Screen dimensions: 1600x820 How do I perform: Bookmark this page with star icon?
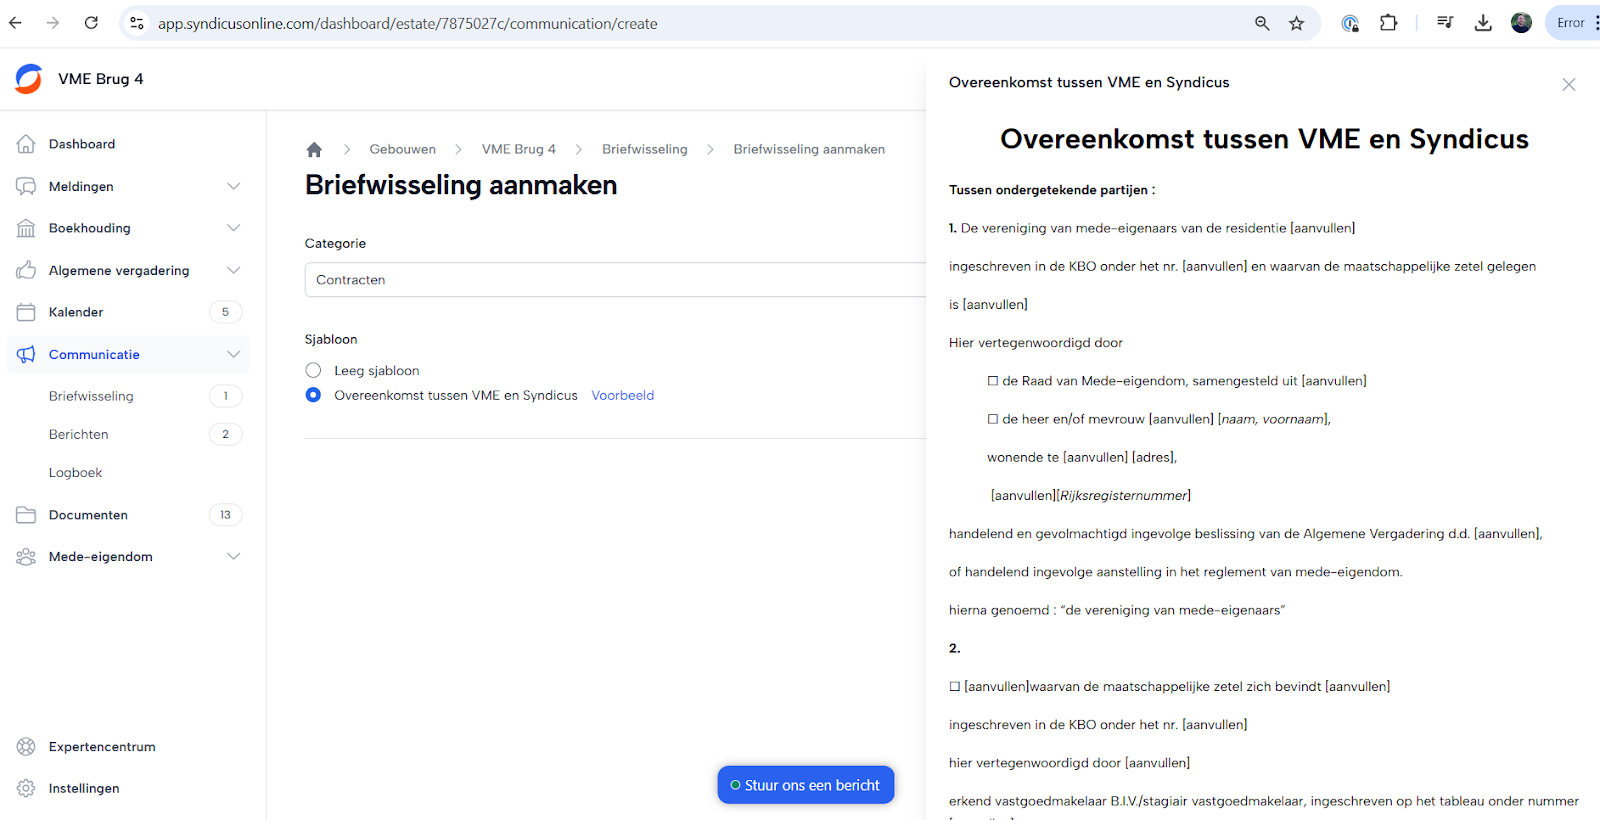[1296, 23]
